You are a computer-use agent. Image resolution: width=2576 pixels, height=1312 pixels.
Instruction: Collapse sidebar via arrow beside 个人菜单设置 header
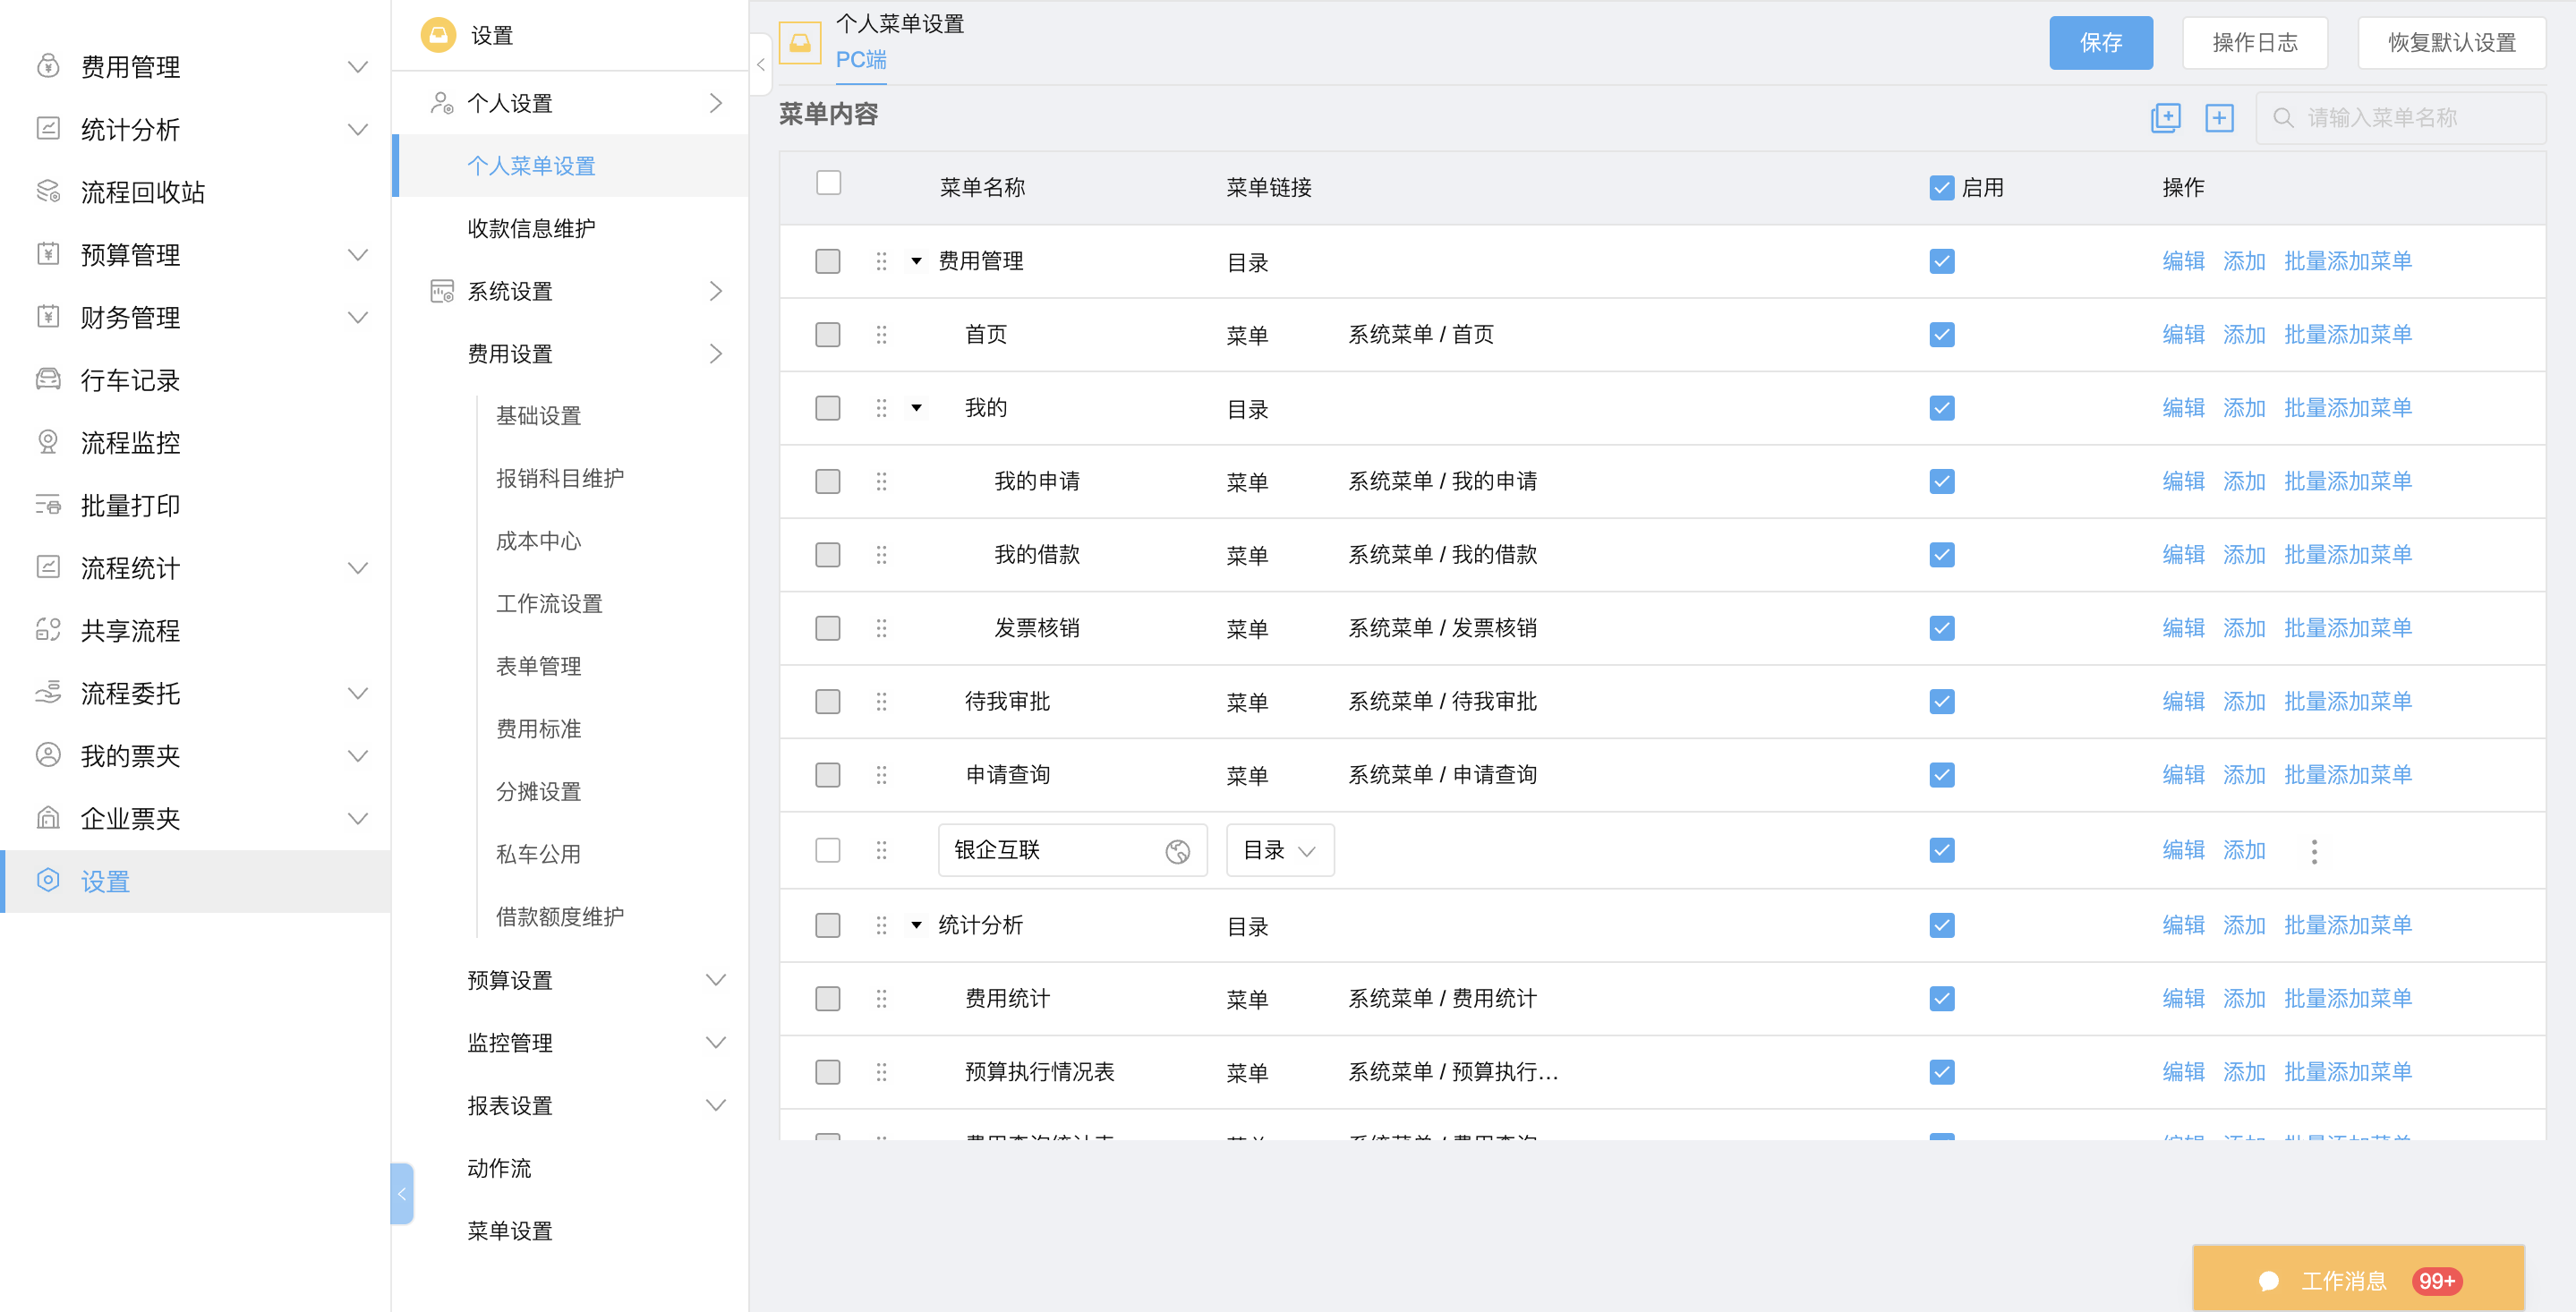click(760, 64)
